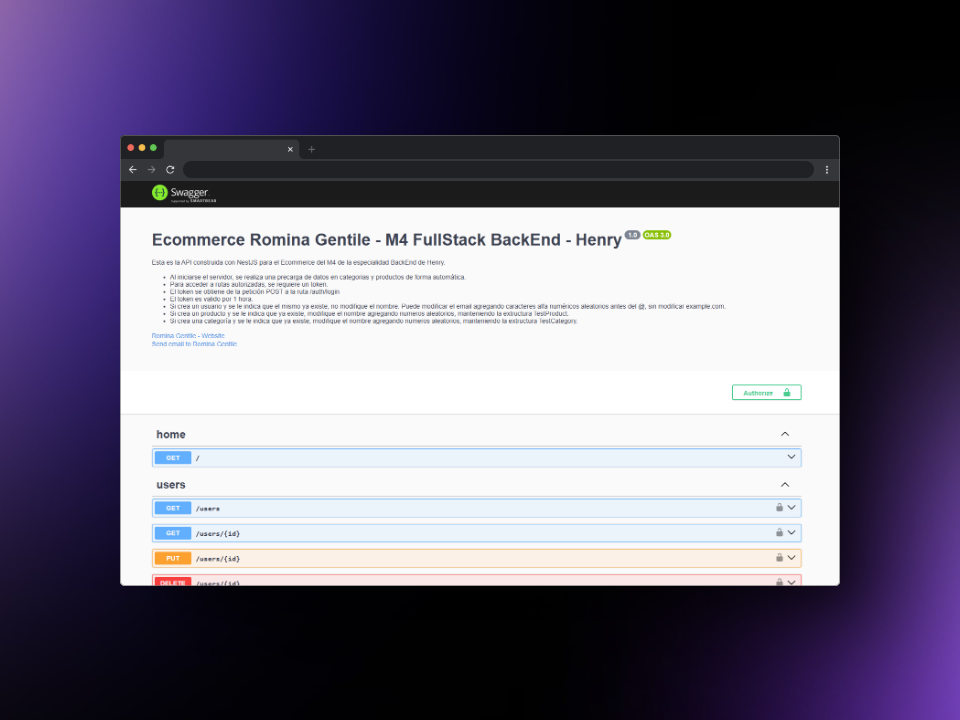Click the /users path text

208,509
